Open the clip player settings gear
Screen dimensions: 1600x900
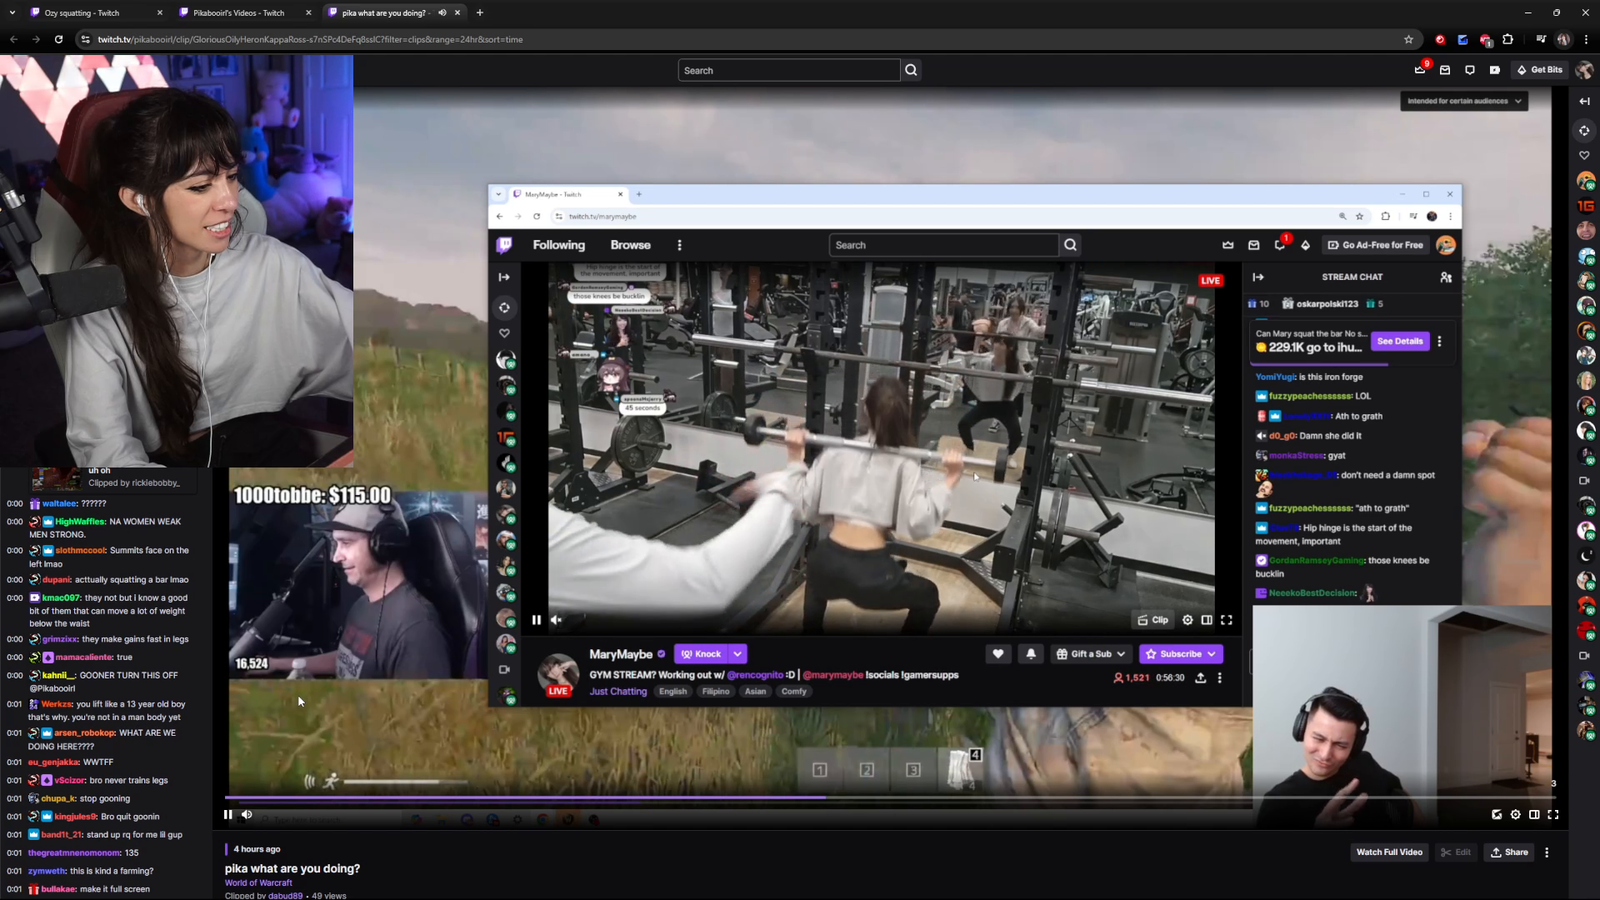click(1516, 814)
